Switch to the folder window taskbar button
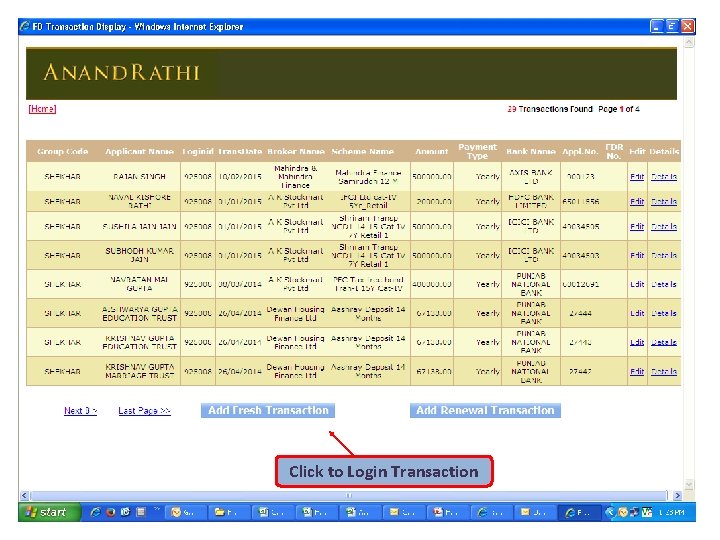The width and height of the screenshot is (720, 540). coord(228,512)
